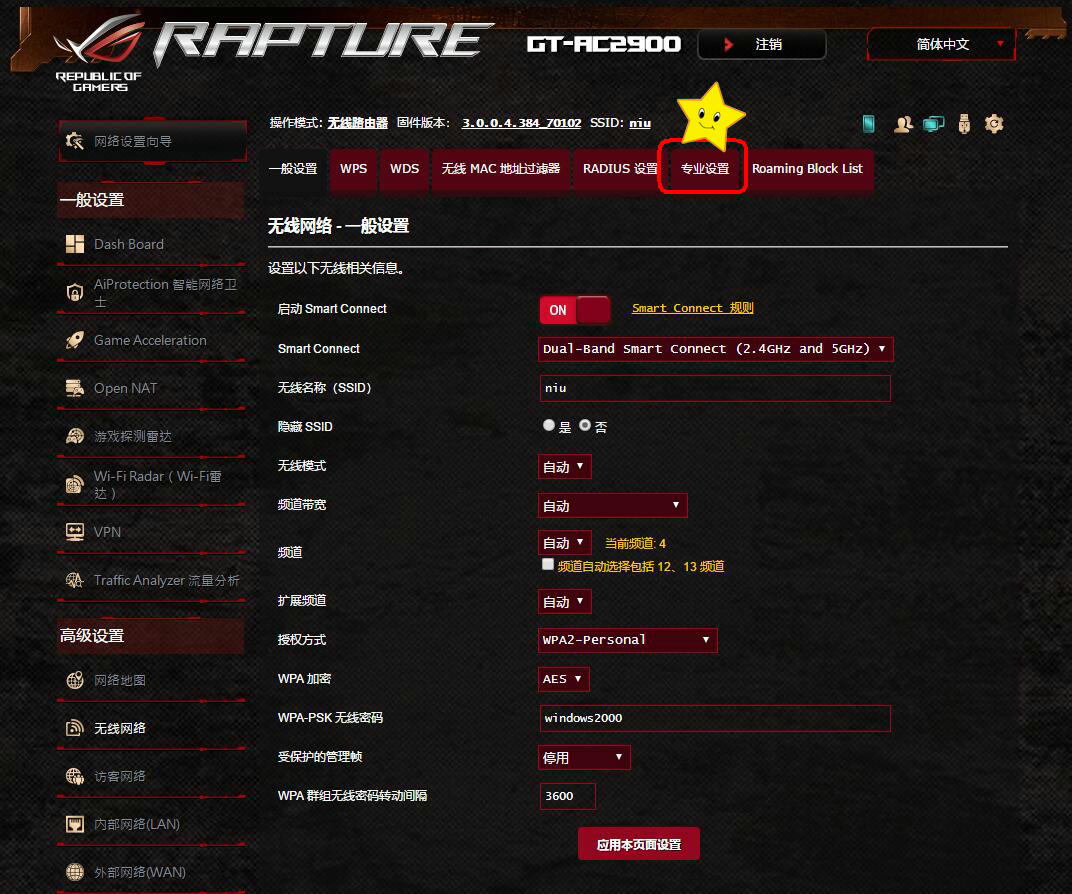
Task: Open the 授权方式 WPA2-Personal dropdown
Action: tap(627, 640)
